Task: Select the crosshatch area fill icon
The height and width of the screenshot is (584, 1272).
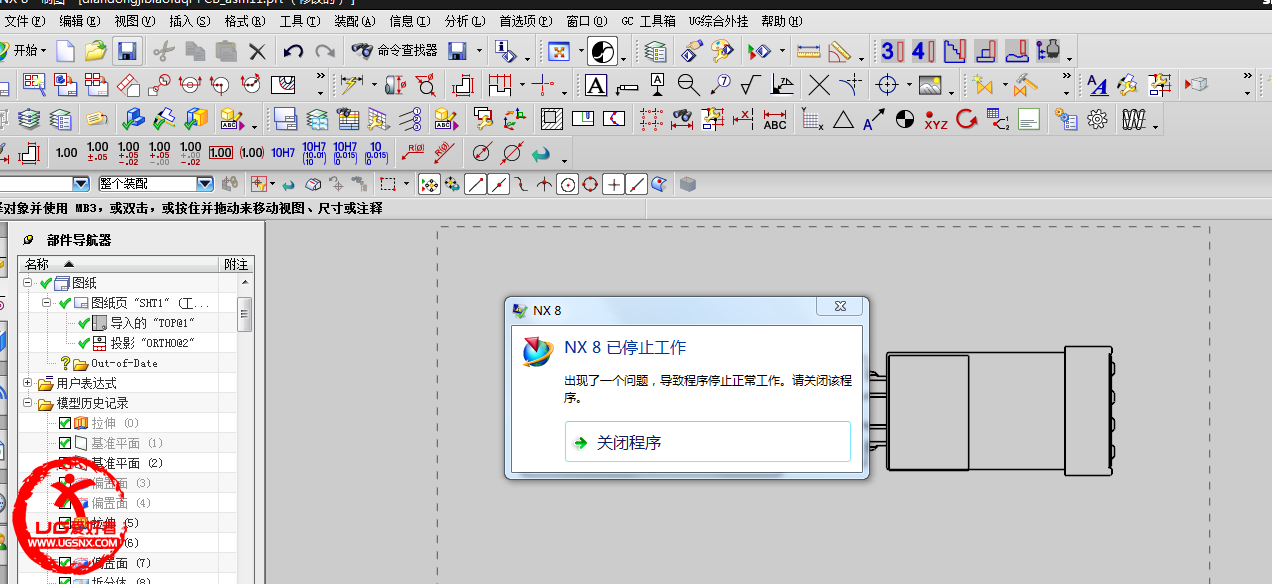Action: 552,120
